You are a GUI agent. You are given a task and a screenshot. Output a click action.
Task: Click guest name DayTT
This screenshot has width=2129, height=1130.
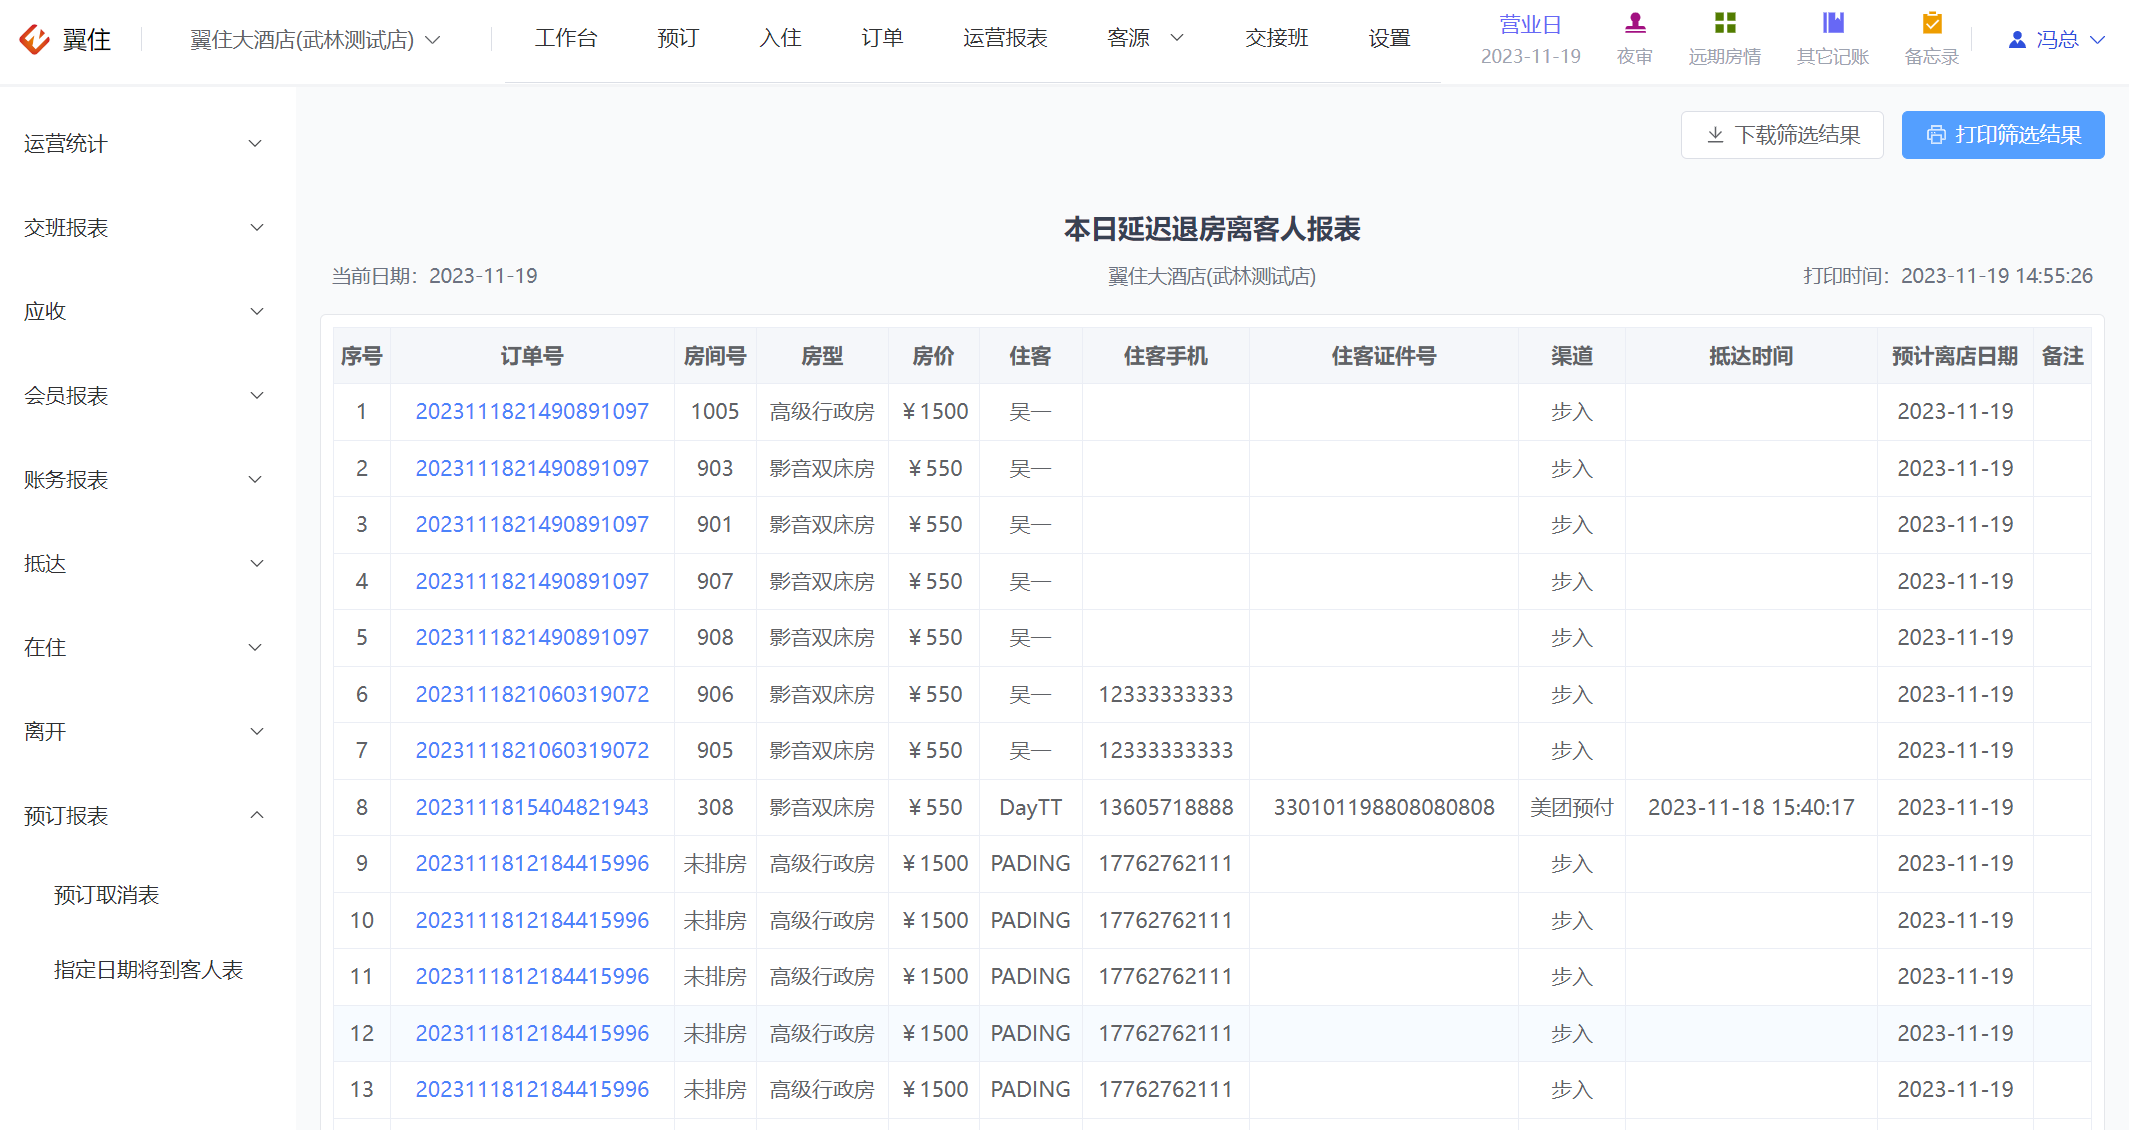tap(1031, 807)
